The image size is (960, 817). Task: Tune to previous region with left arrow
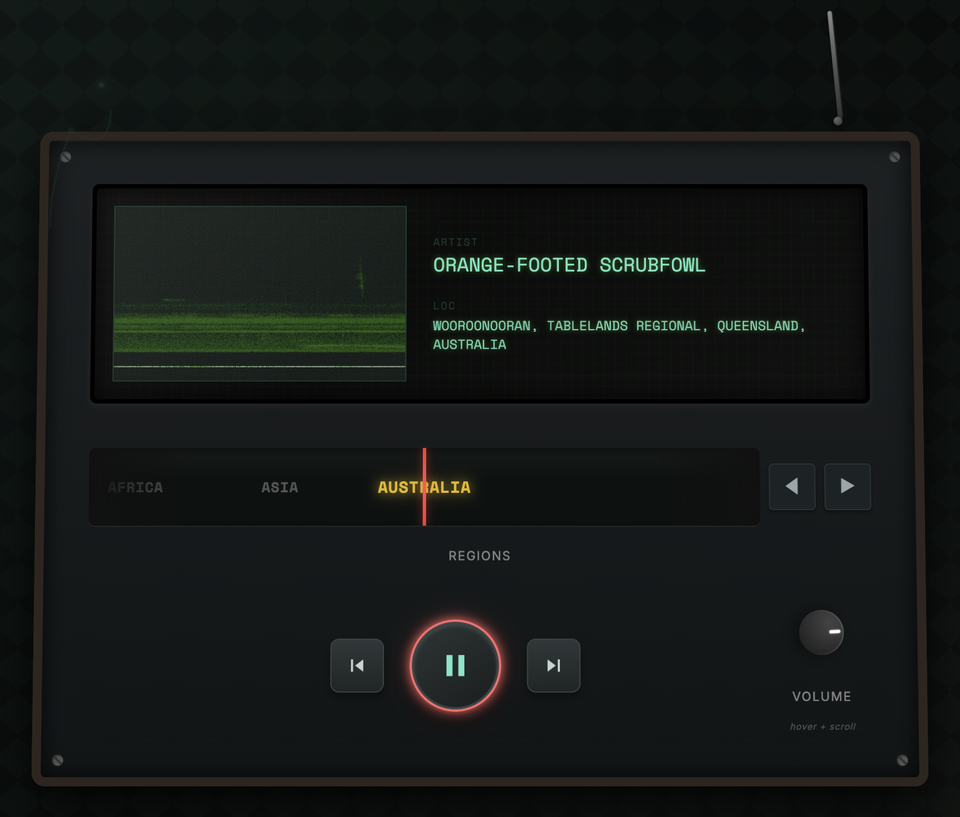(792, 486)
